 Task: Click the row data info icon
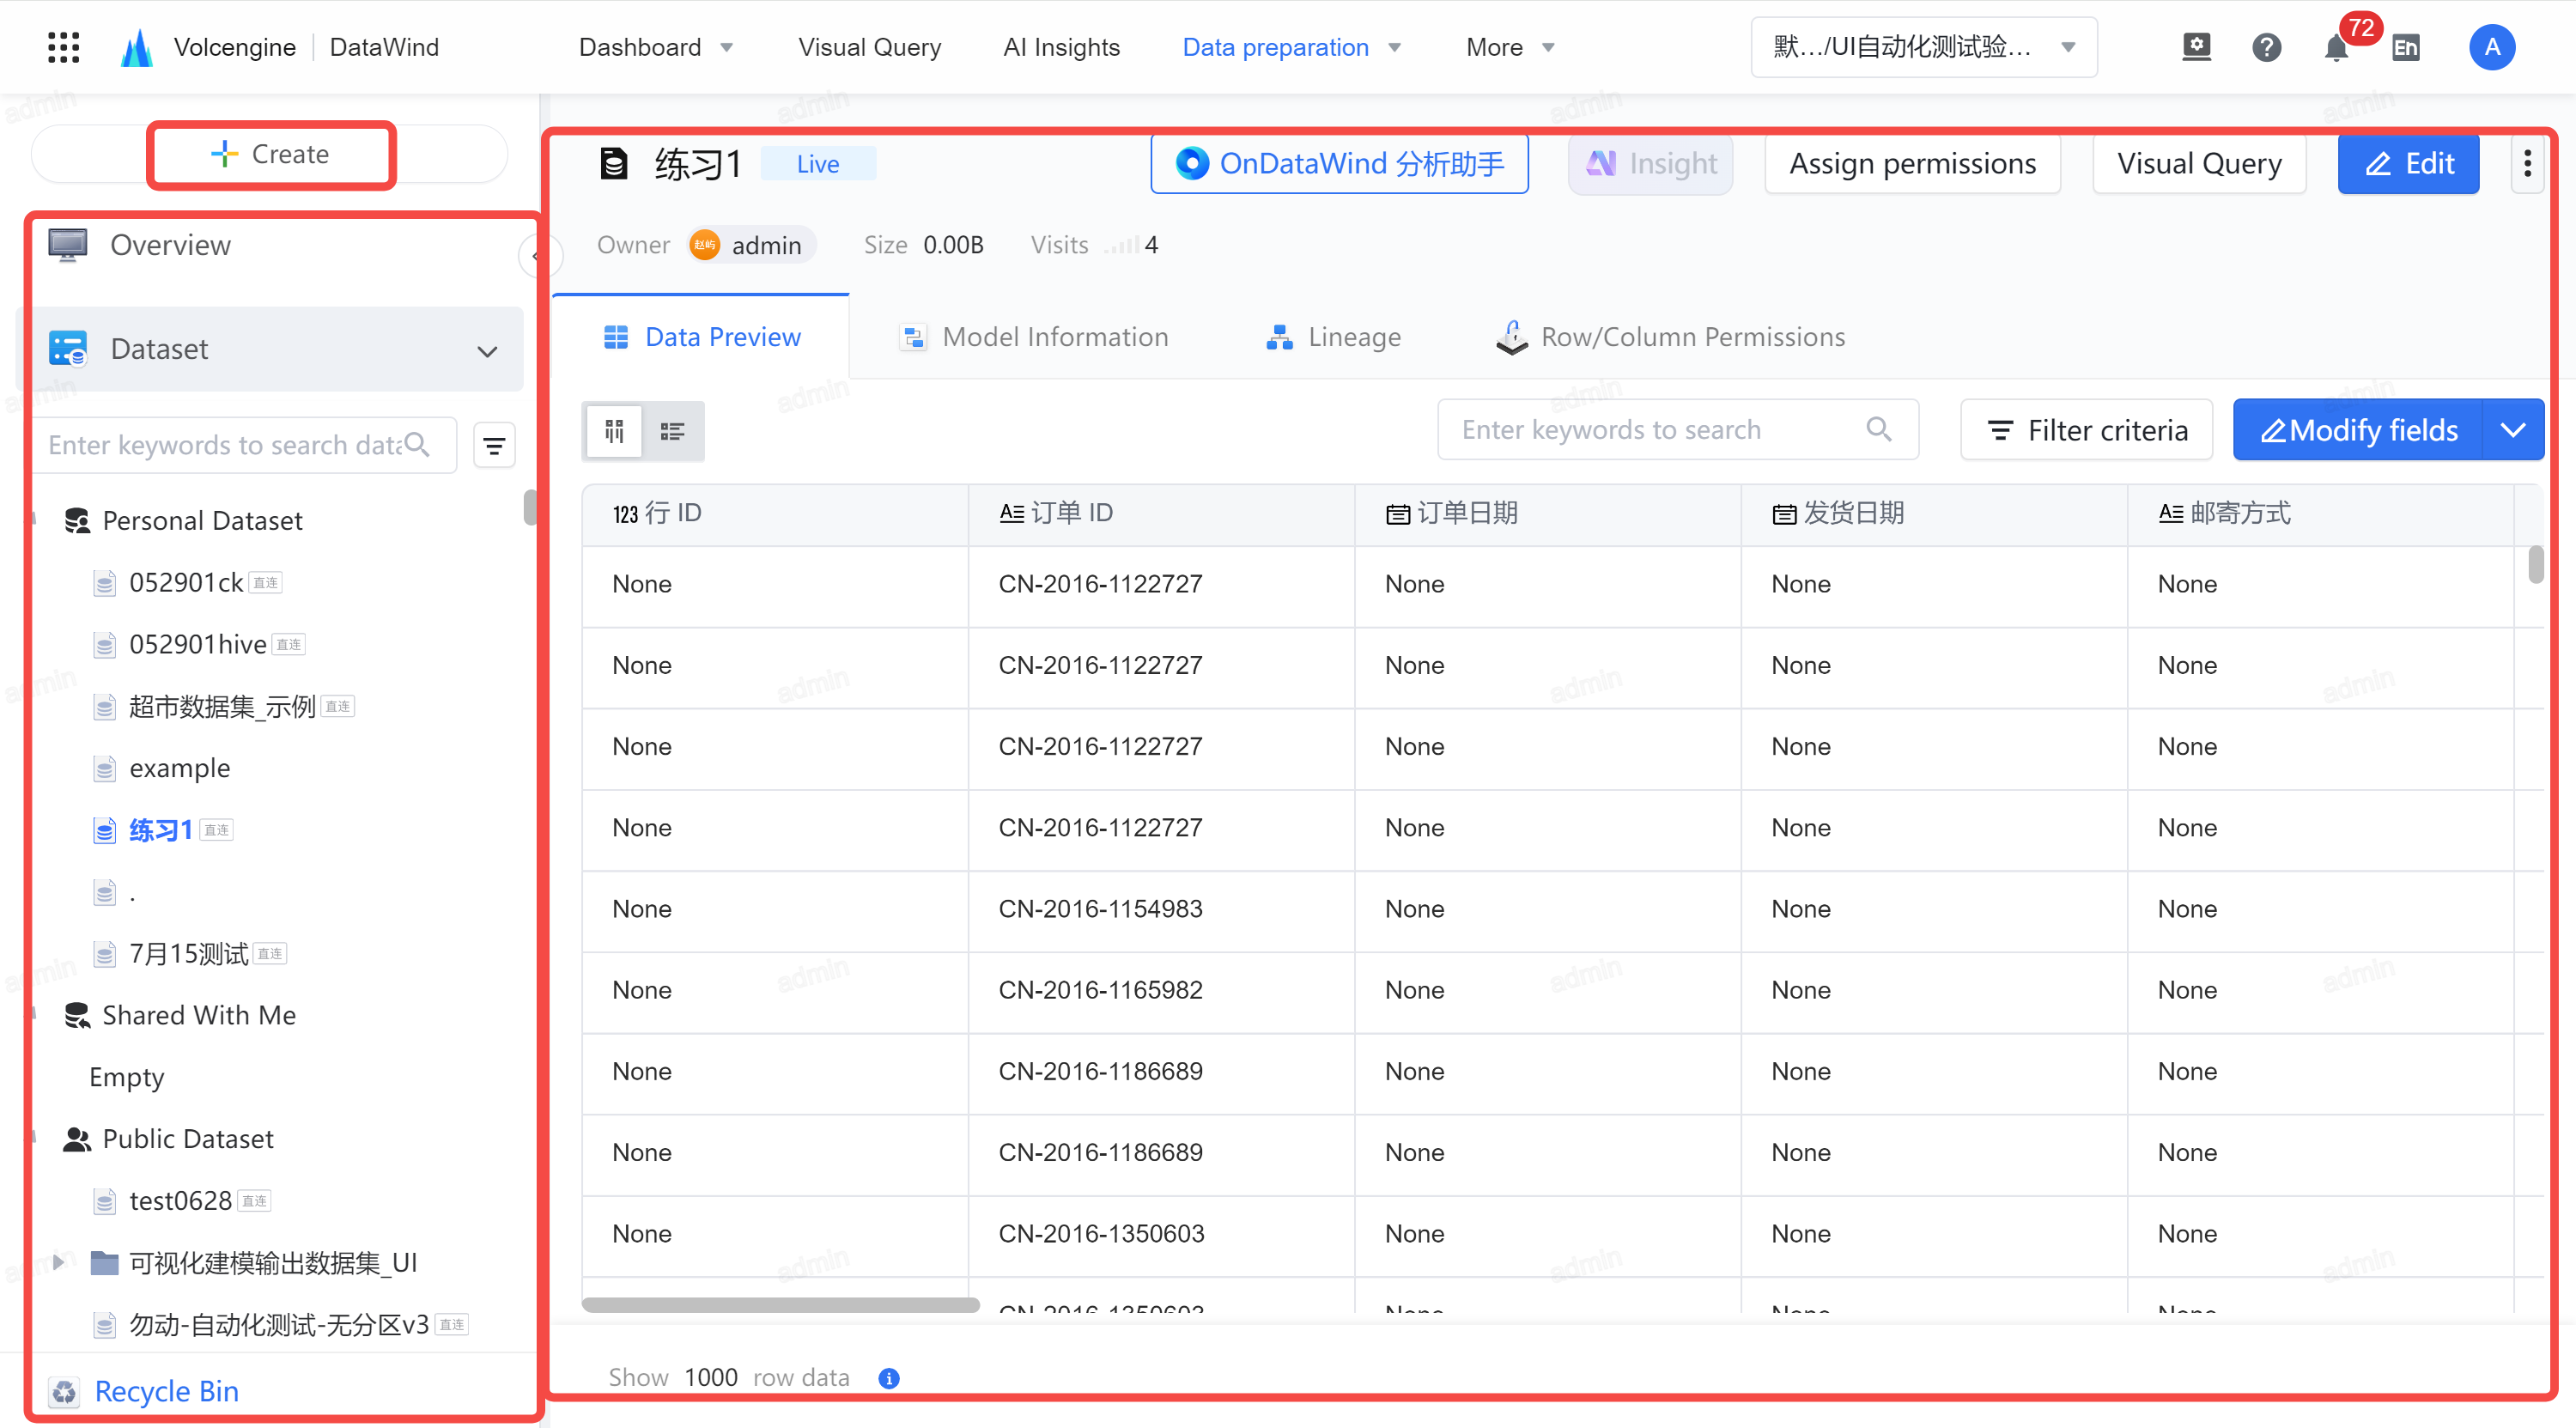coord(888,1378)
